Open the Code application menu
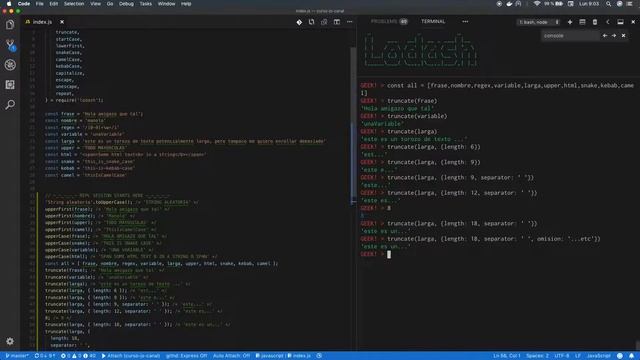640x360 pixels. pyautogui.click(x=24, y=4)
